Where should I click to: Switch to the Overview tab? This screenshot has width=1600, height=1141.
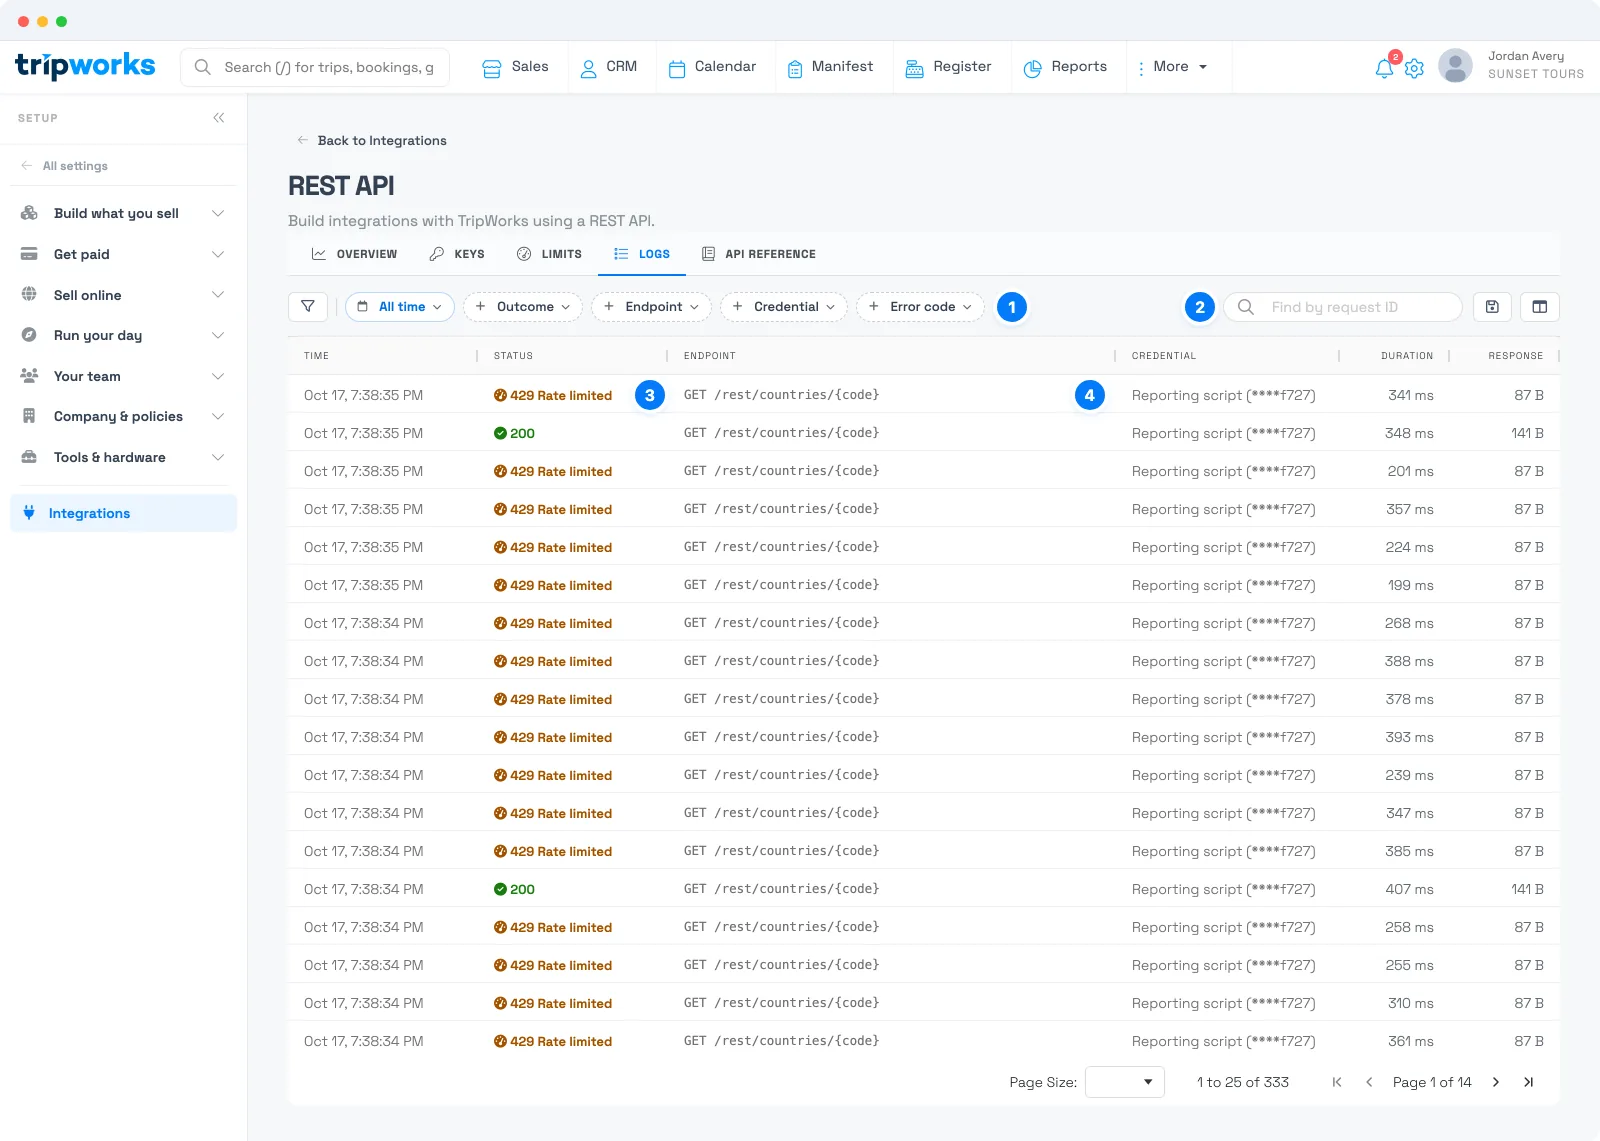click(354, 254)
